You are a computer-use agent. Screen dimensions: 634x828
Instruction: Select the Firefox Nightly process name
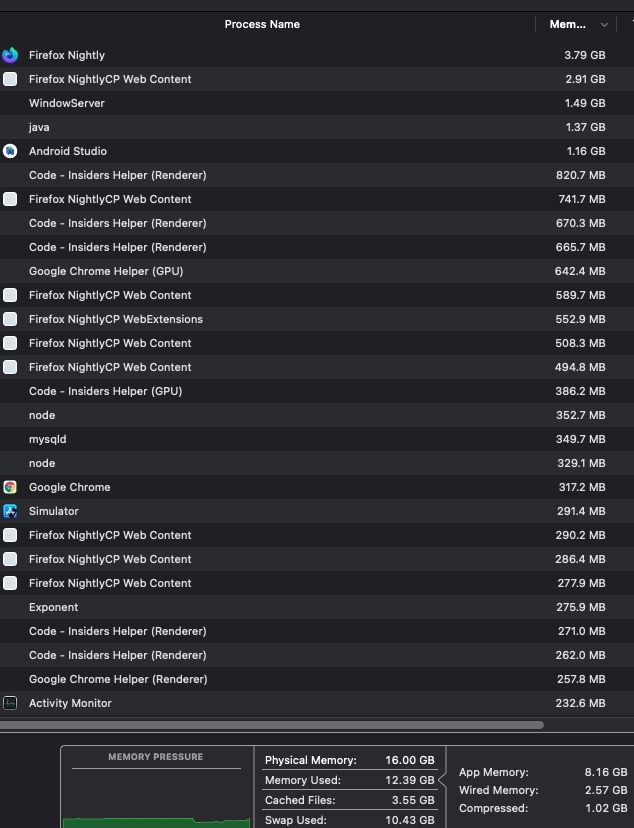67,55
